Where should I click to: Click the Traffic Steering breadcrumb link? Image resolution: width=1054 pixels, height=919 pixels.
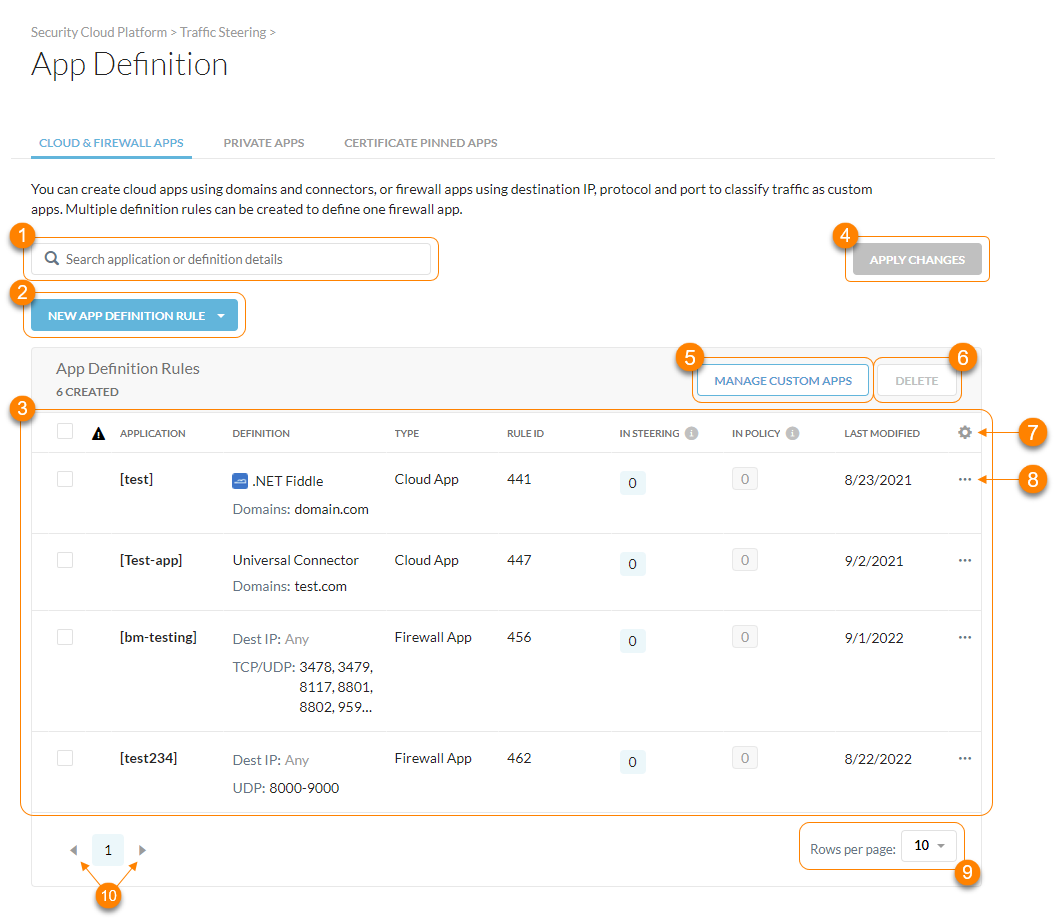(x=223, y=32)
